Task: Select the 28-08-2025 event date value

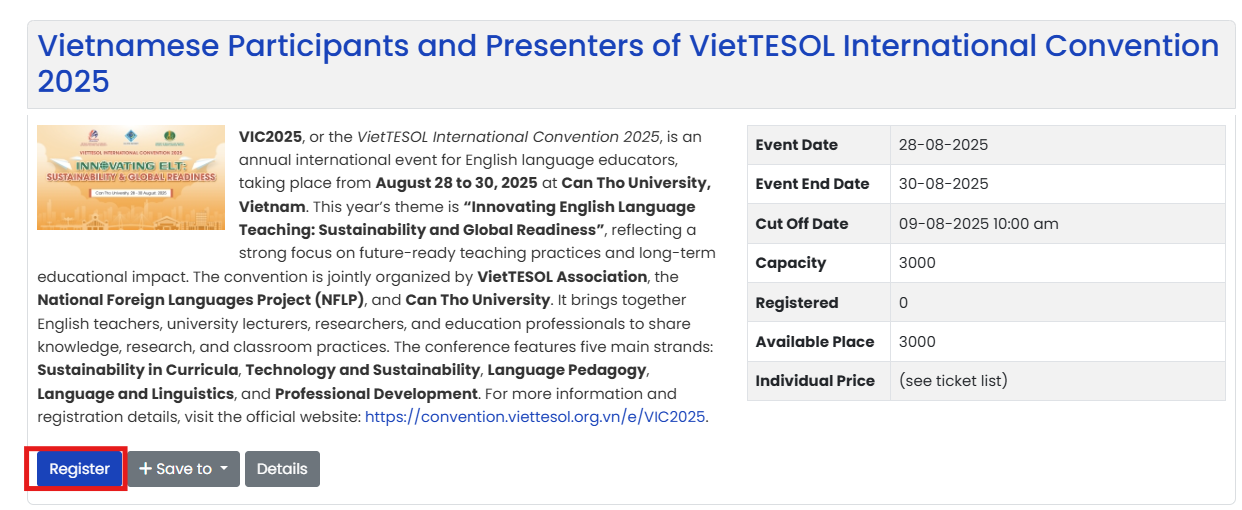Action: click(x=943, y=145)
